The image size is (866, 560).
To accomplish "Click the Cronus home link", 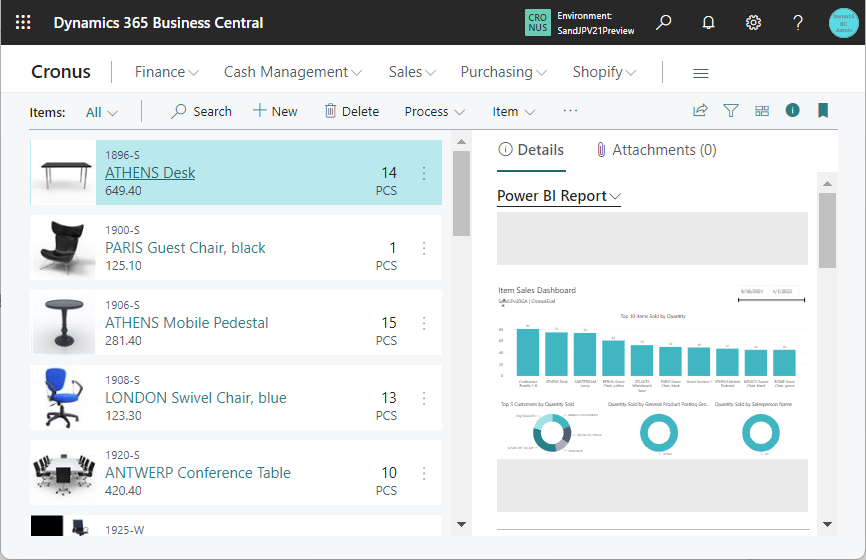I will point(61,72).
